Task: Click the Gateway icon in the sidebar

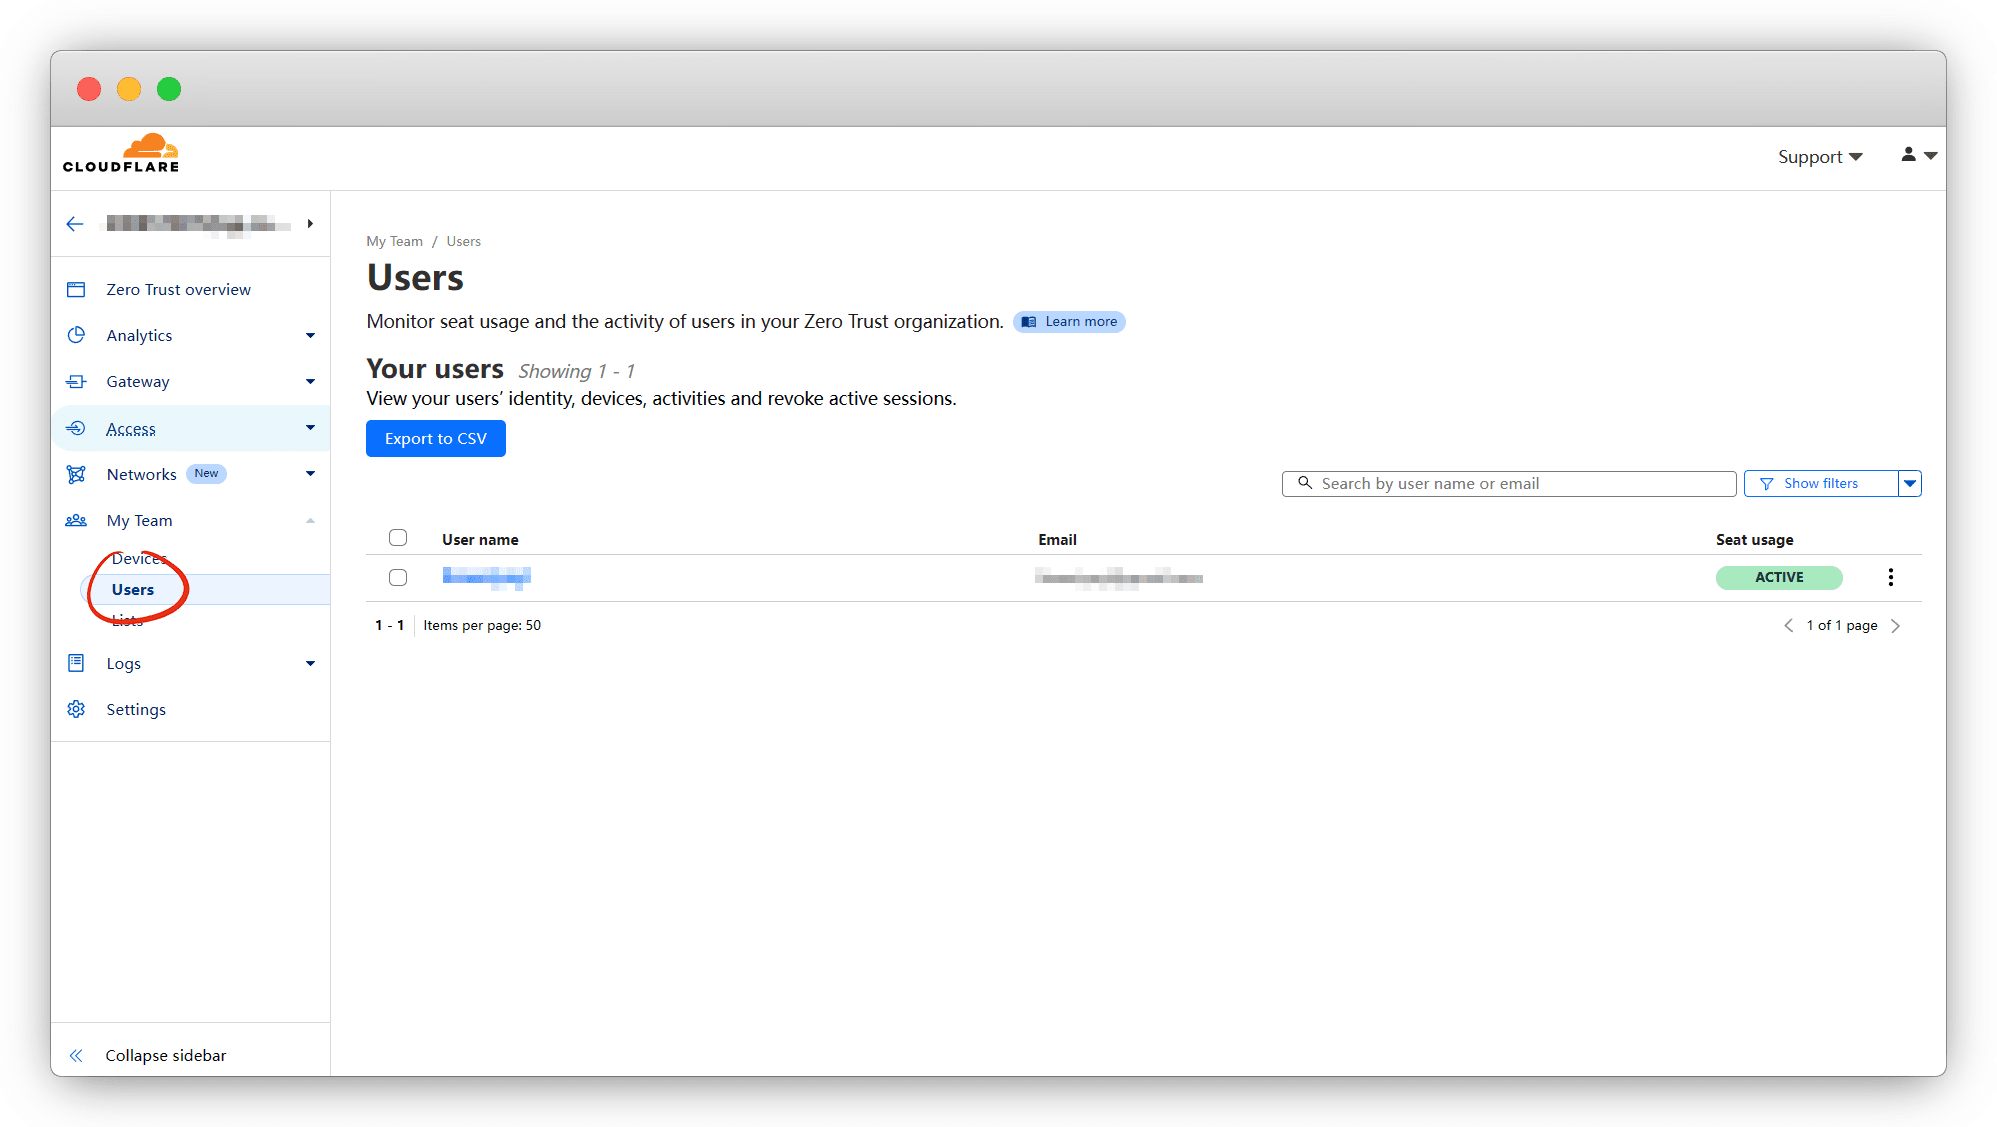Action: 76,381
